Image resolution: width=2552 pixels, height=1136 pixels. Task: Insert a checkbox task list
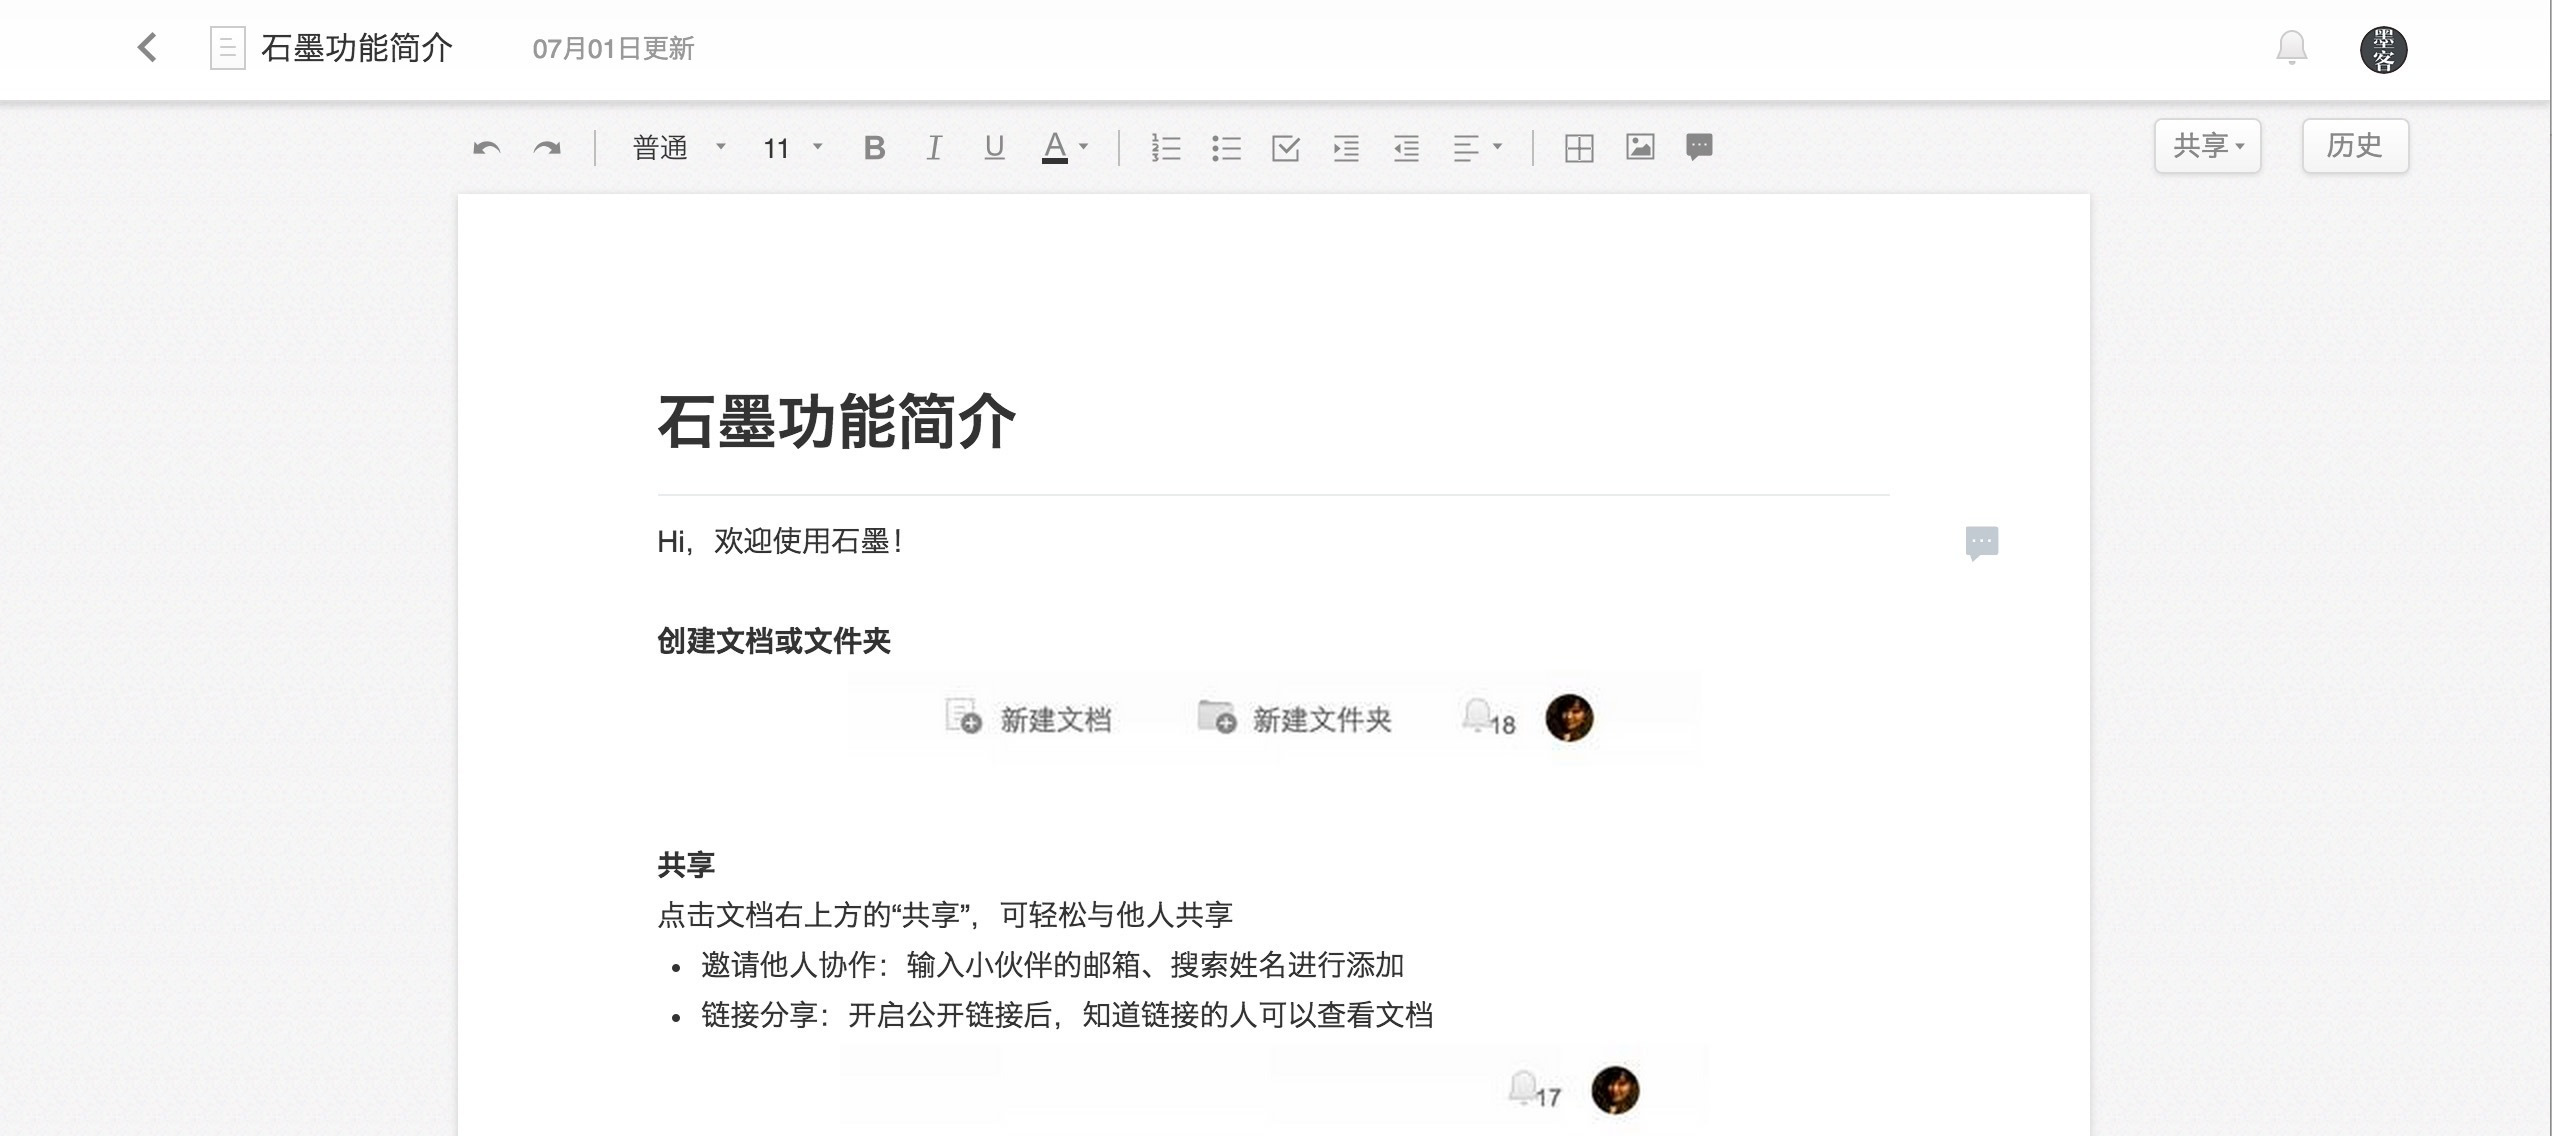1286,148
